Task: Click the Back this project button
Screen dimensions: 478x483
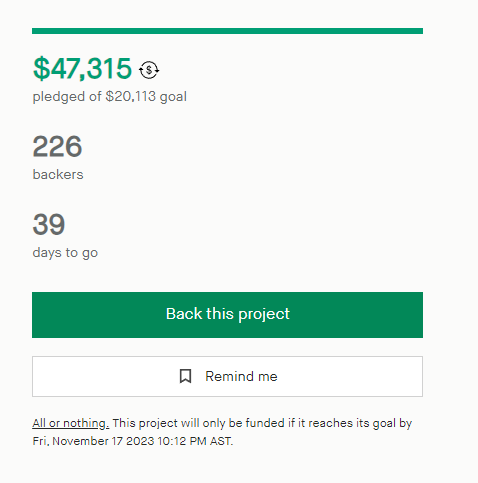Action: click(227, 315)
